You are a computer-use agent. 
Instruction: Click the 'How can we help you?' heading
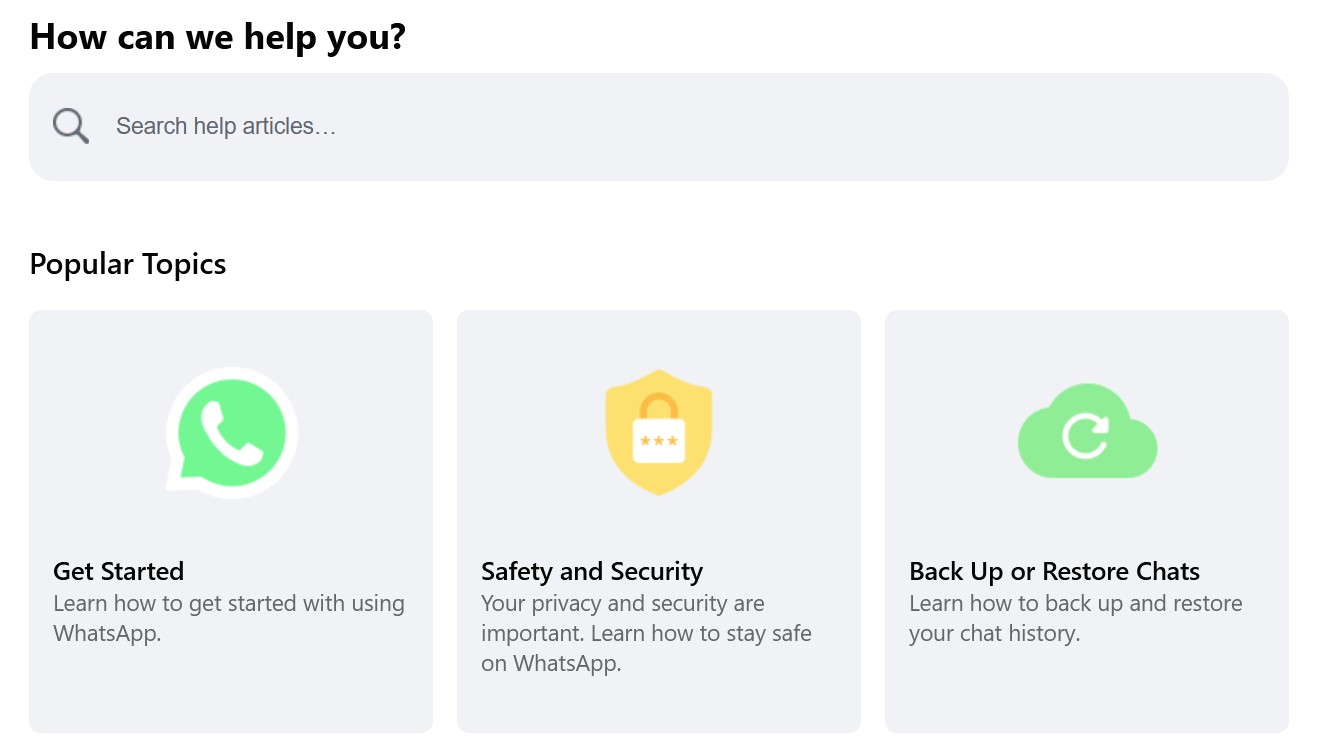point(217,36)
